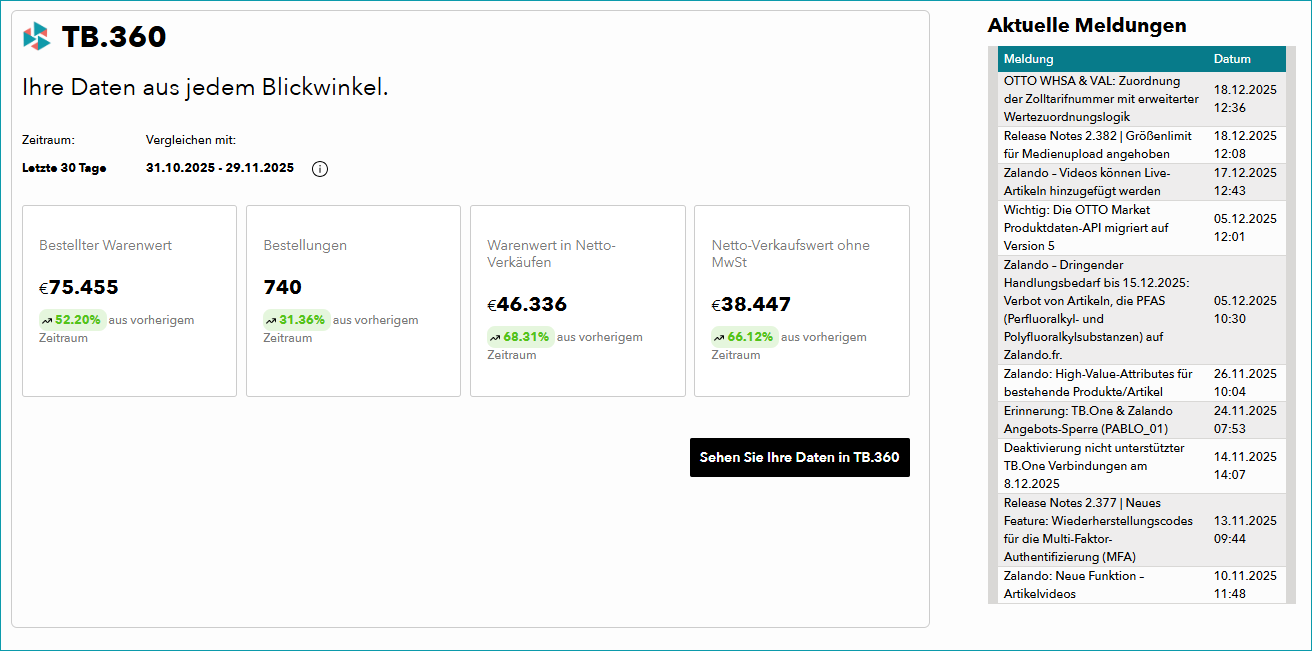Click the date '05.12.2025 10:30'
This screenshot has height=651, width=1312.
tap(1245, 310)
